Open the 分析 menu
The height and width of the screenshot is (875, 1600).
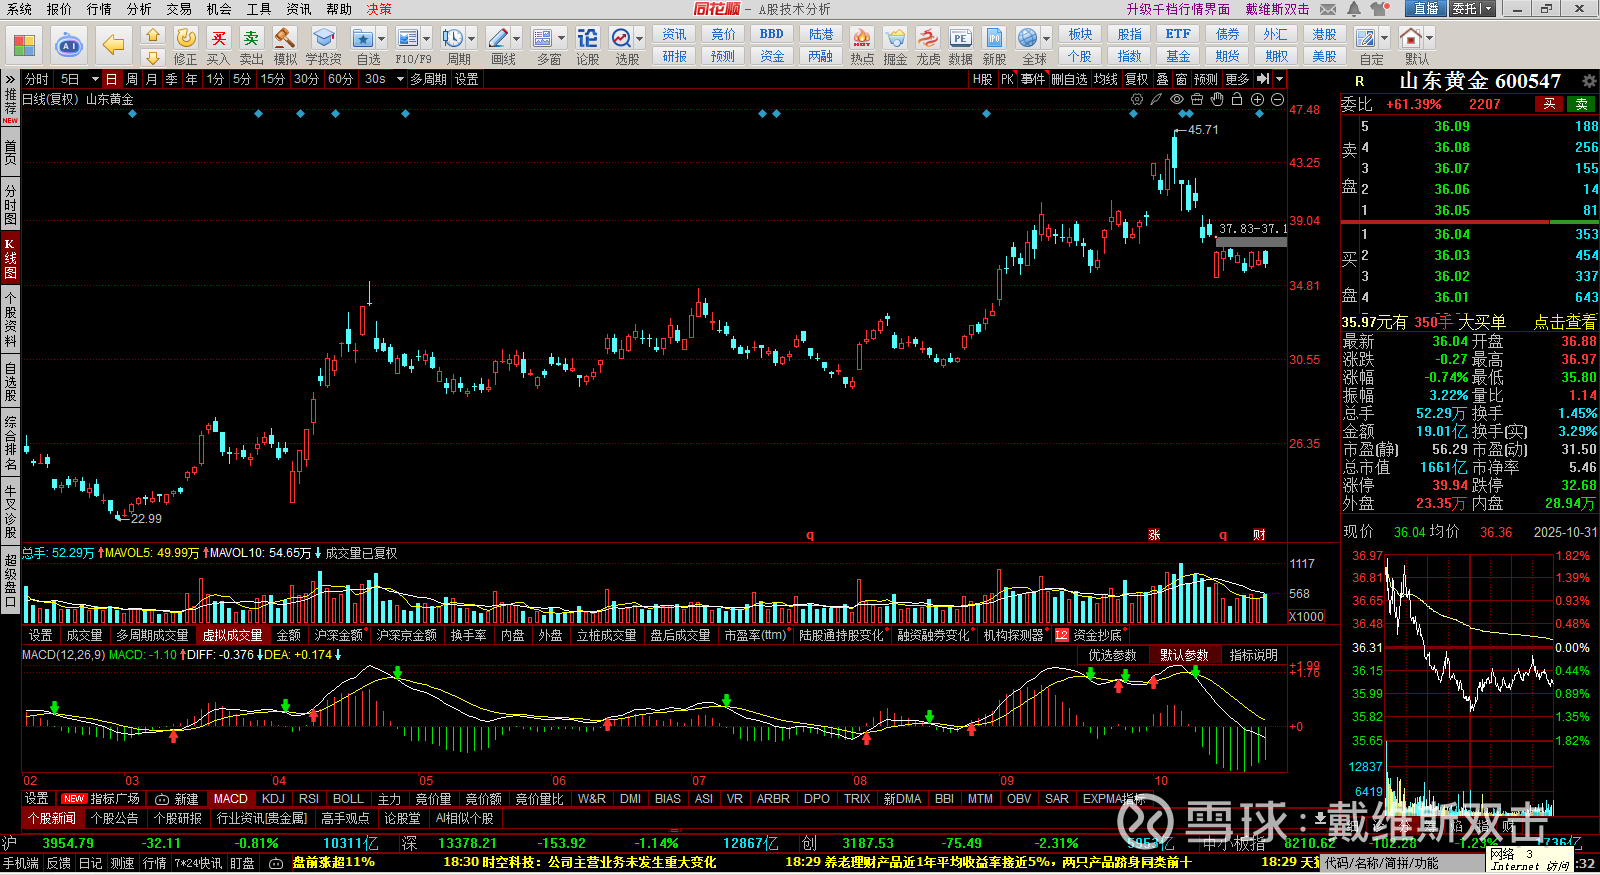pos(139,9)
